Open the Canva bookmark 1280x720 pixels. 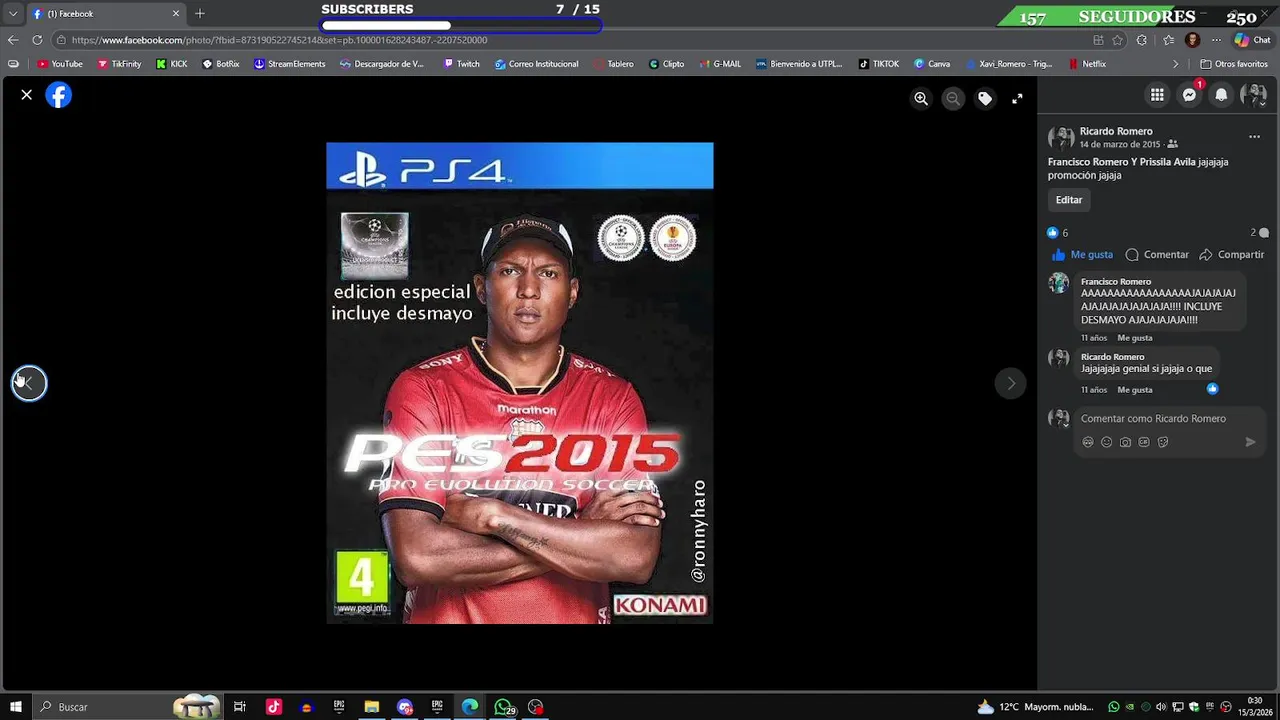point(932,64)
